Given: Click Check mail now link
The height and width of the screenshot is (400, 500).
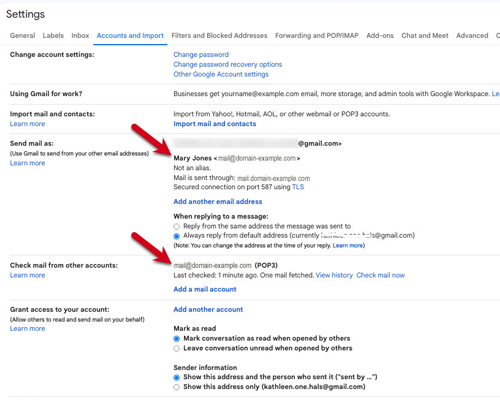Looking at the screenshot, I should point(380,275).
